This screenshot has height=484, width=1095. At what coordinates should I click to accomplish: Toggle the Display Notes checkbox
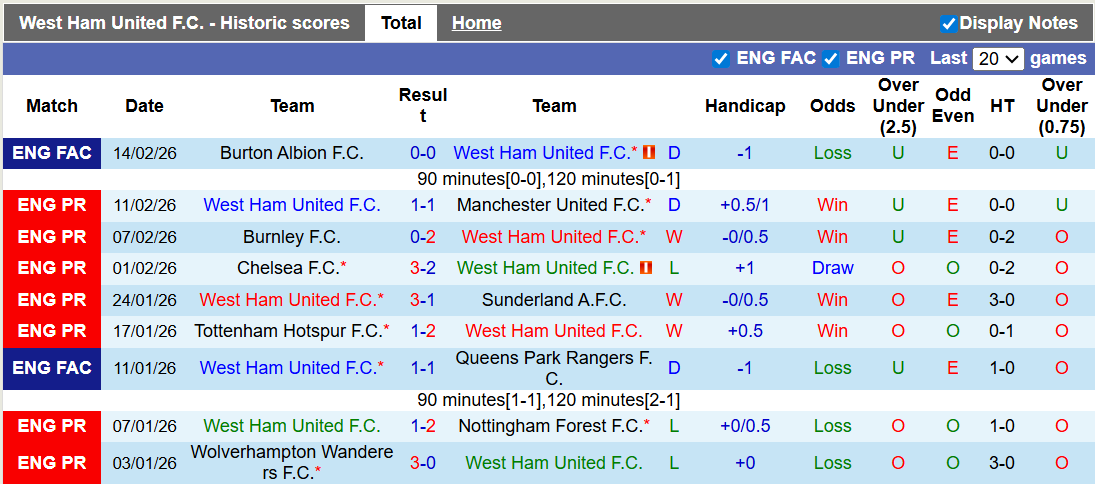(x=948, y=23)
